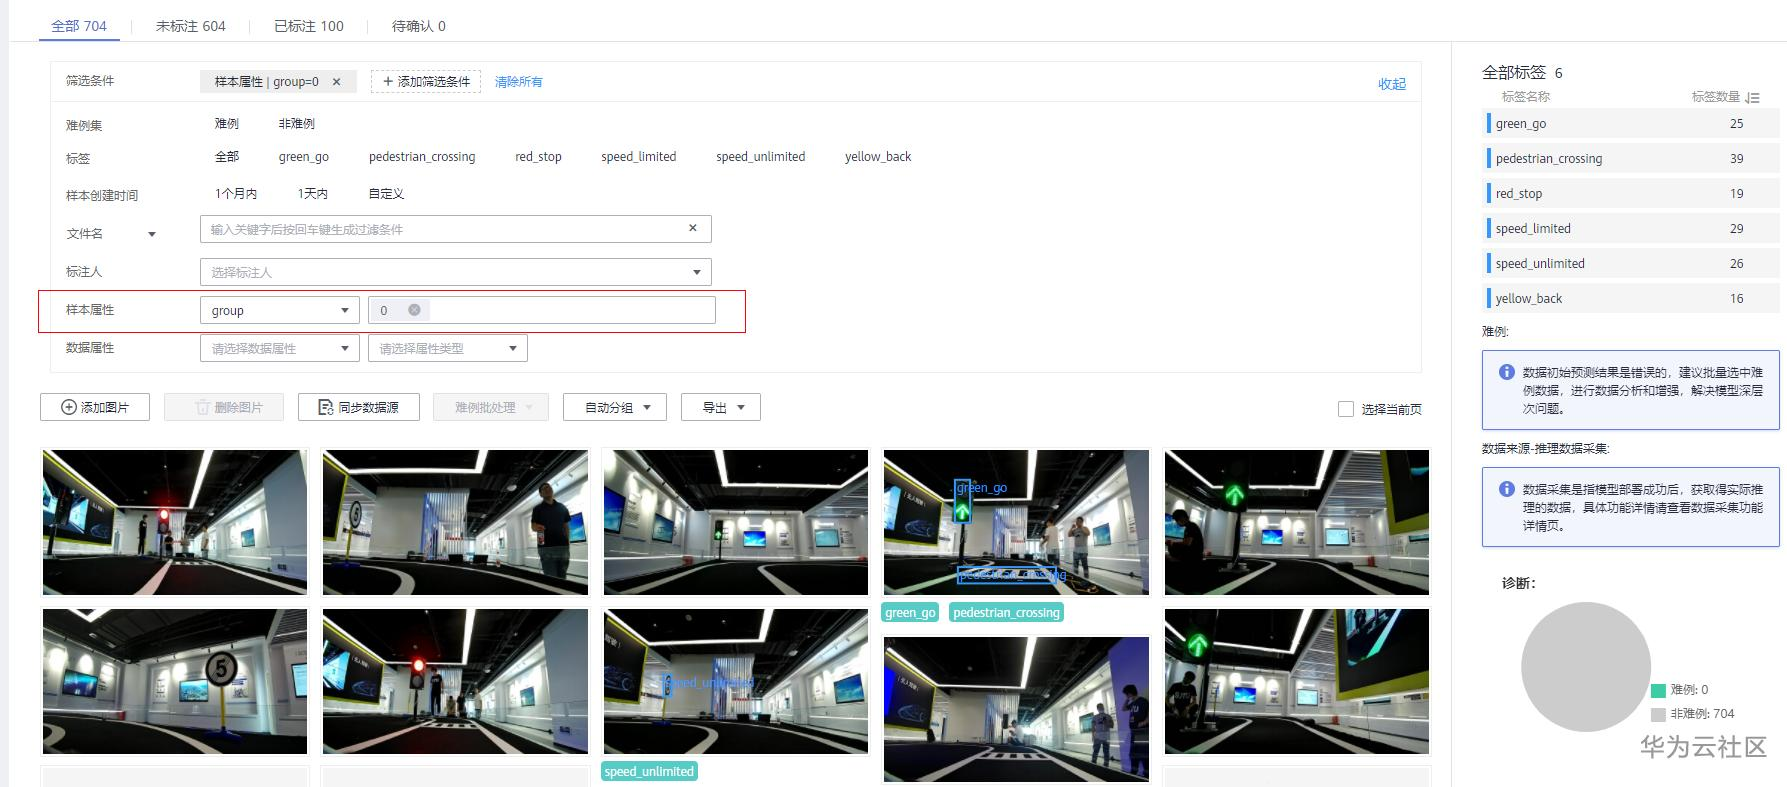The width and height of the screenshot is (1787, 787).
Task: Click the grey 非难例 legend swatch
Action: (1658, 714)
